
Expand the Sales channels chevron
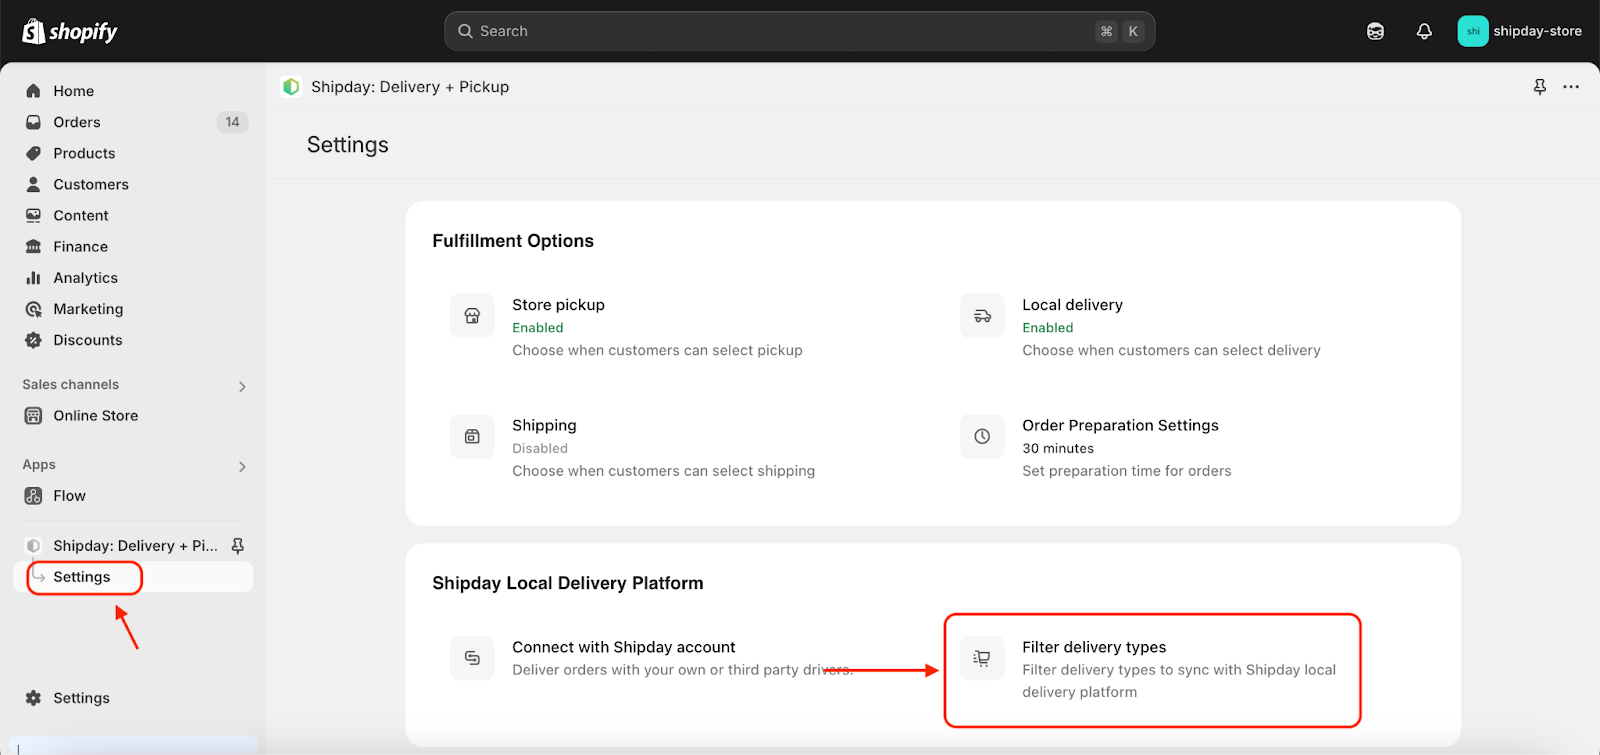click(x=242, y=386)
